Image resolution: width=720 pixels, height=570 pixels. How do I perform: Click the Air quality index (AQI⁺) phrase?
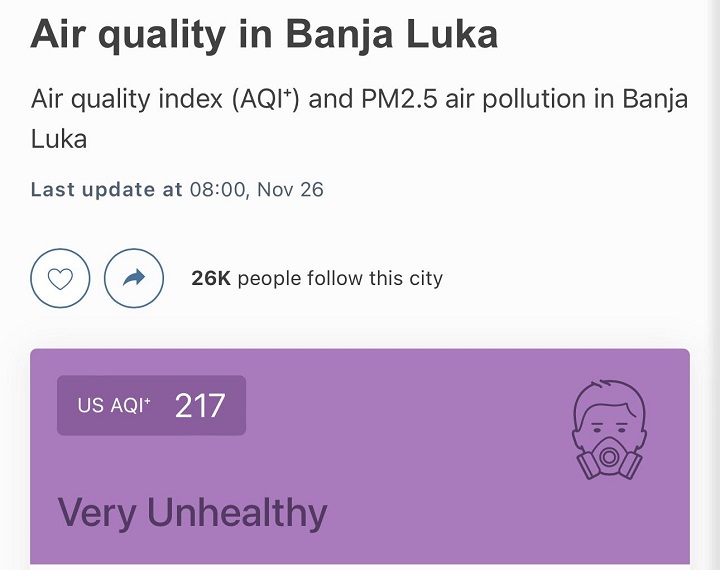[165, 99]
